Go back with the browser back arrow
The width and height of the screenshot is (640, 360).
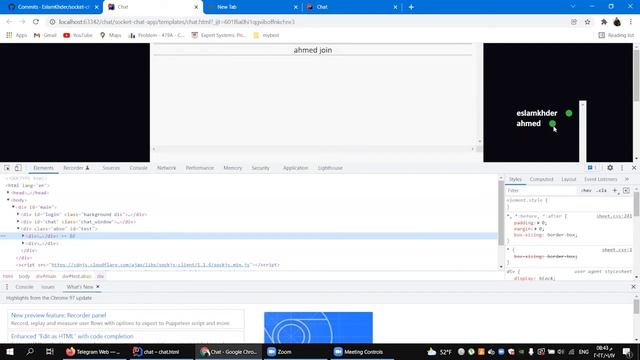point(9,22)
